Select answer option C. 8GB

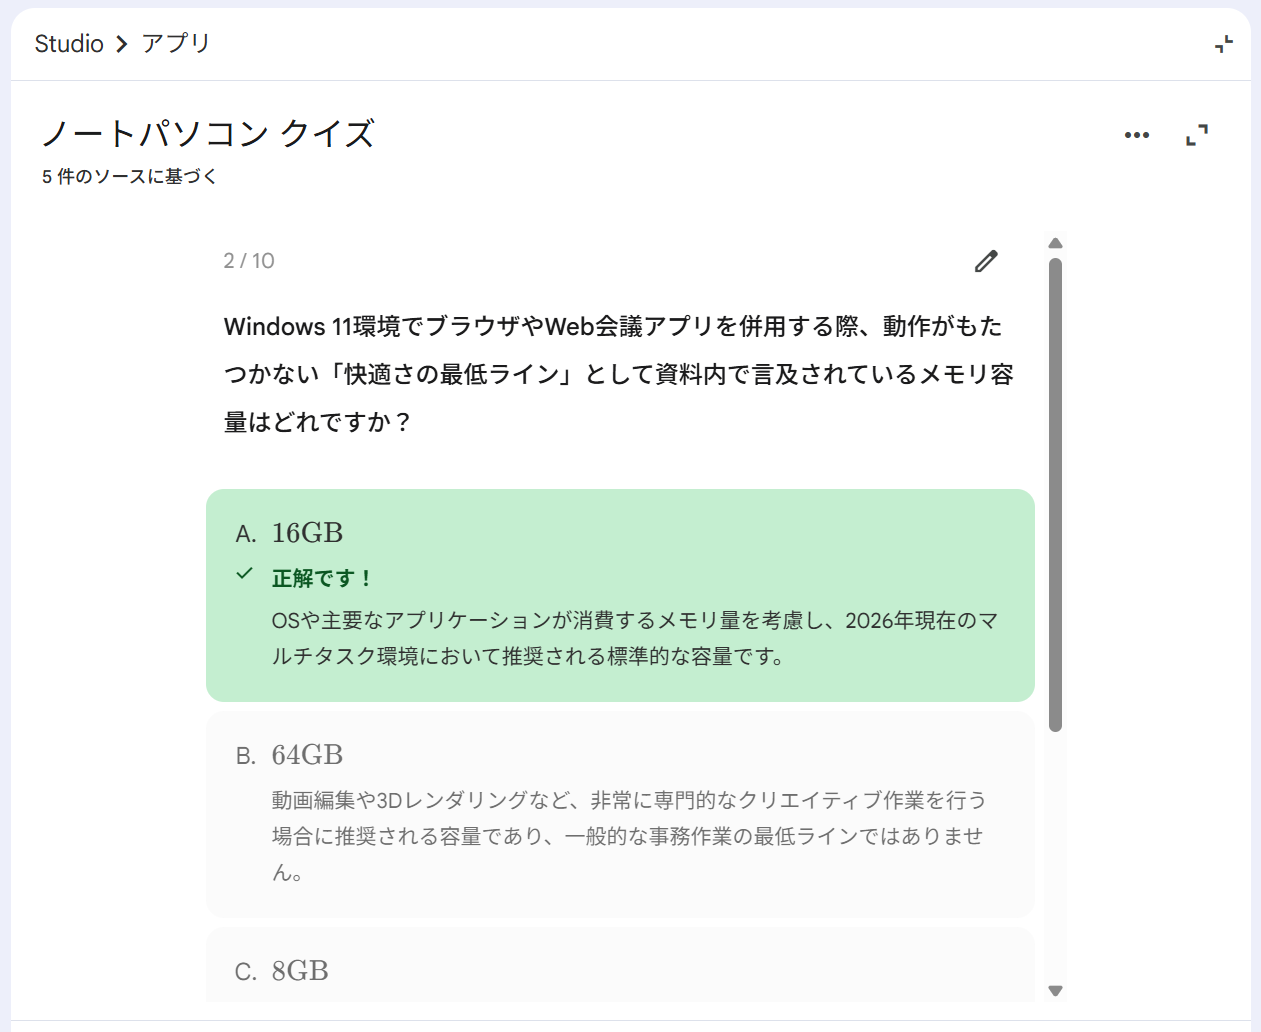click(620, 966)
